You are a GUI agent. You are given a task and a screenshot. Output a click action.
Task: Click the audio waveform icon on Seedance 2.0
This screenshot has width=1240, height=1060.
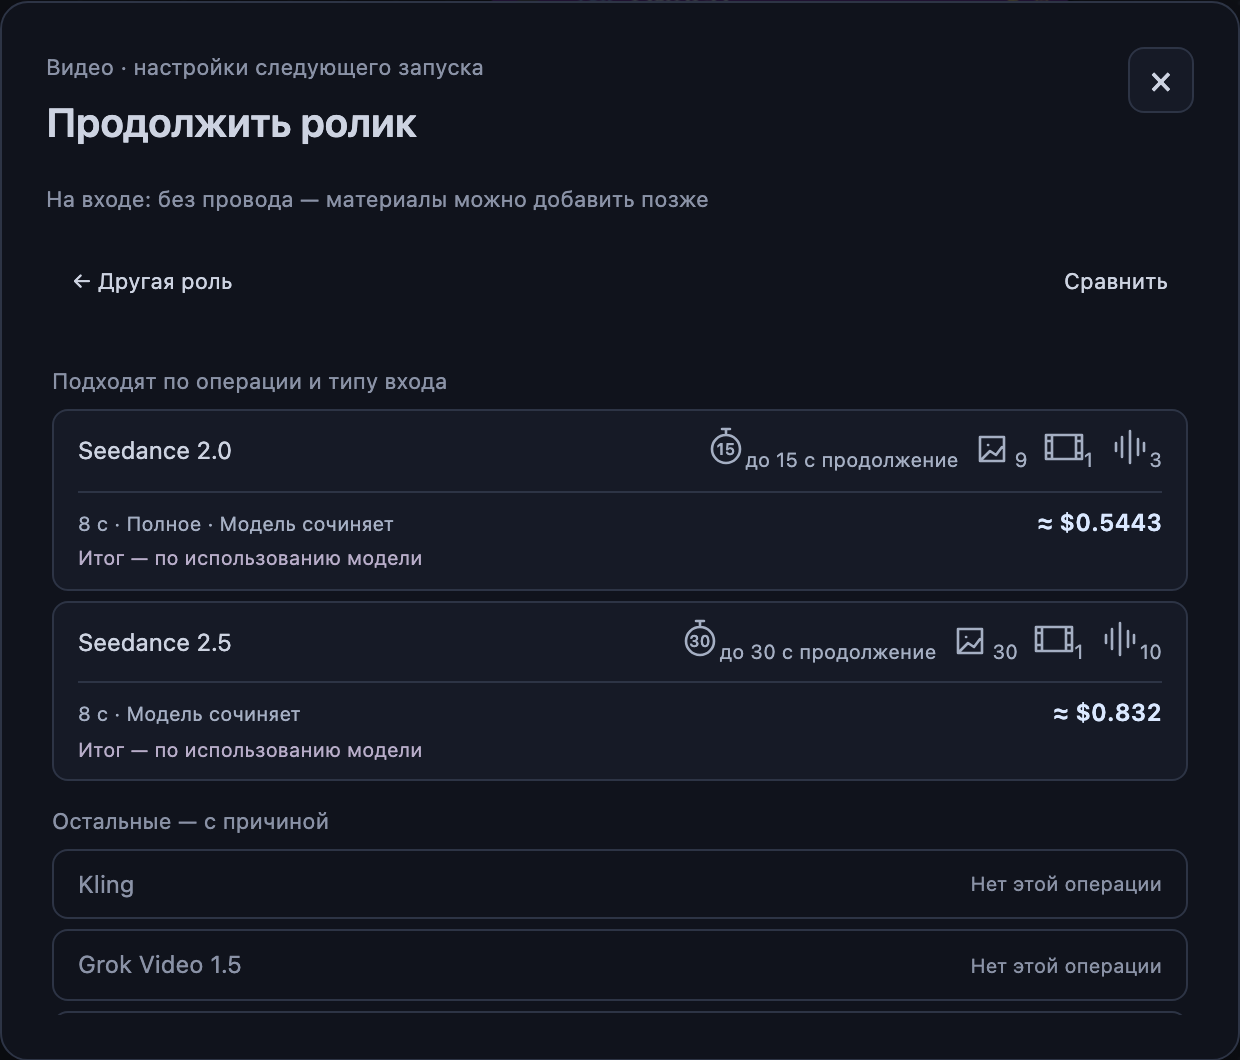[x=1130, y=447]
